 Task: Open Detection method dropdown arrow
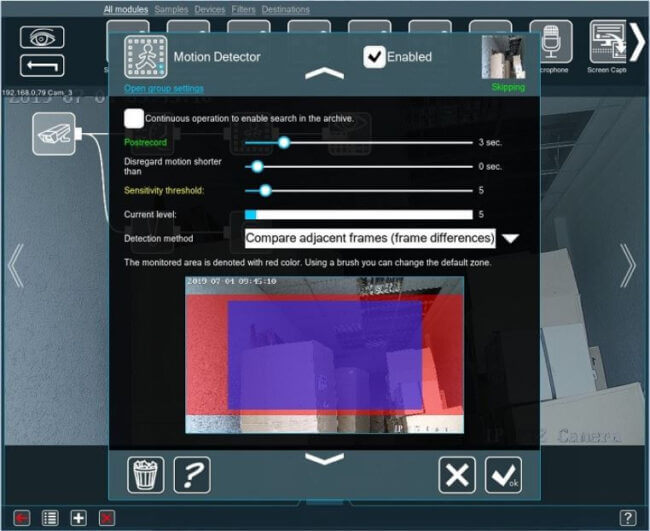(510, 238)
